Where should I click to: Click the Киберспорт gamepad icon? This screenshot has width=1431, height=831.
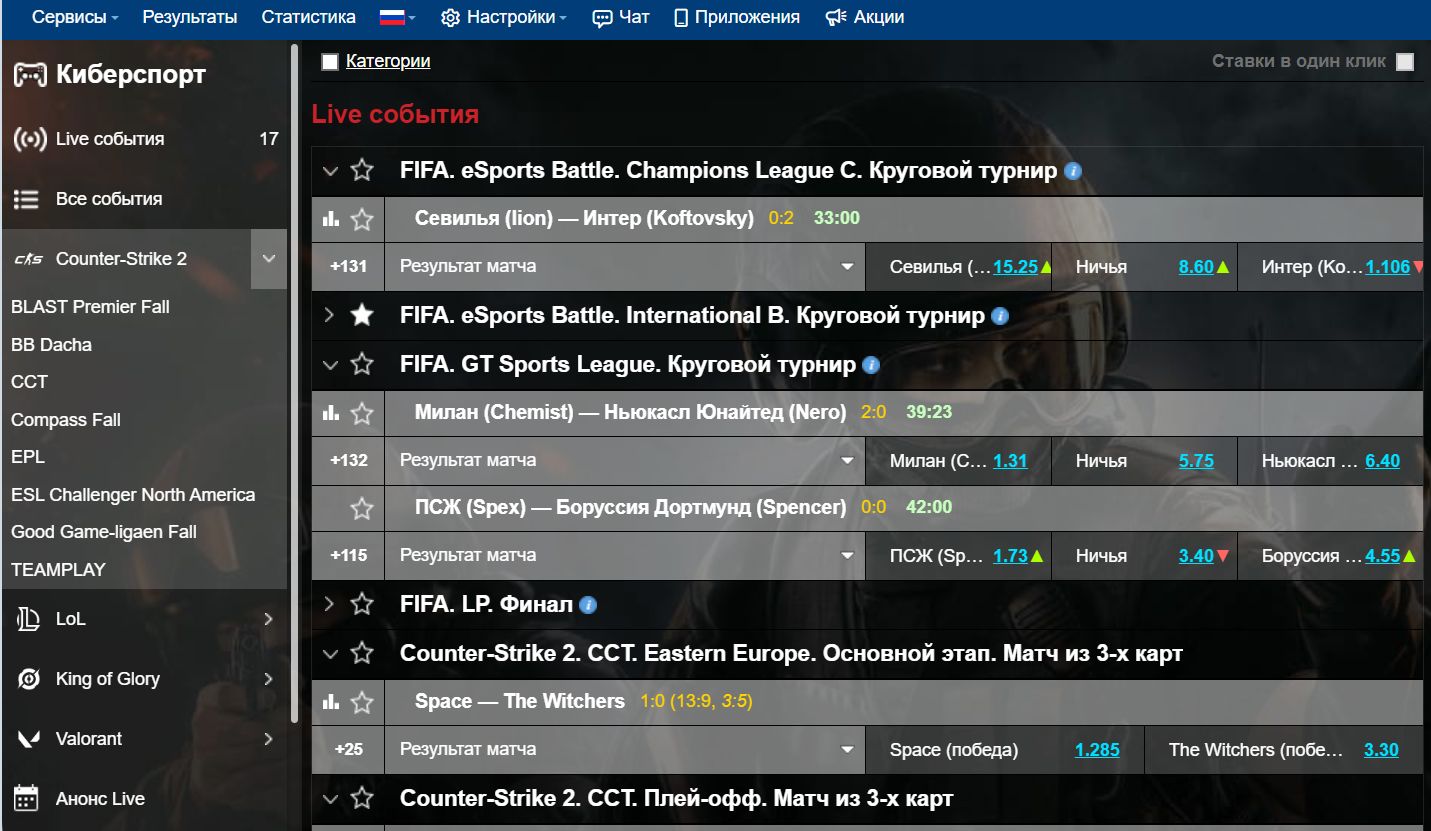coord(30,75)
